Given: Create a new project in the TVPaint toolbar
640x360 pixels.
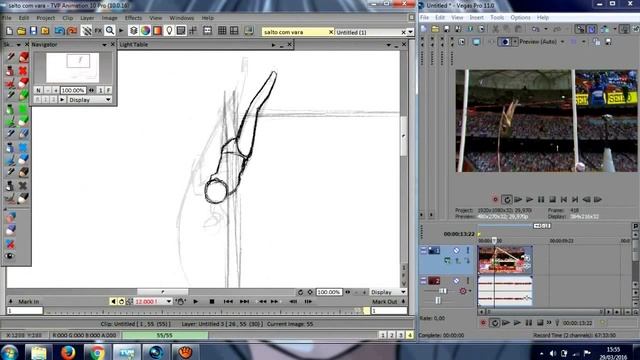Looking at the screenshot, I should click(9, 31).
